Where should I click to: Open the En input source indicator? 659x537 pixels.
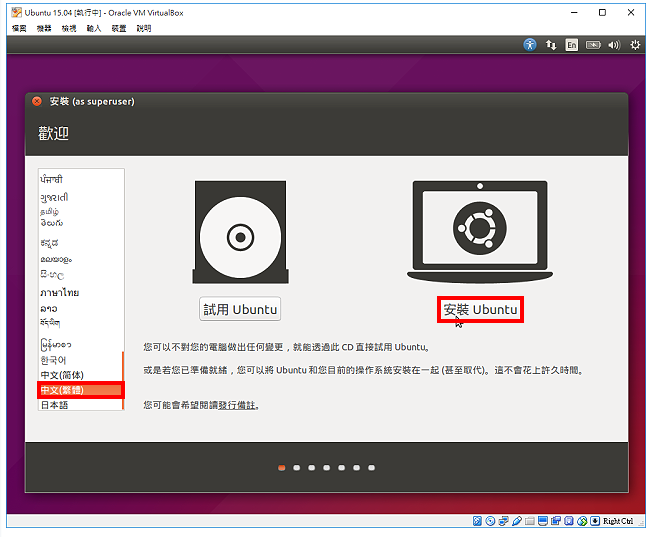[x=572, y=45]
